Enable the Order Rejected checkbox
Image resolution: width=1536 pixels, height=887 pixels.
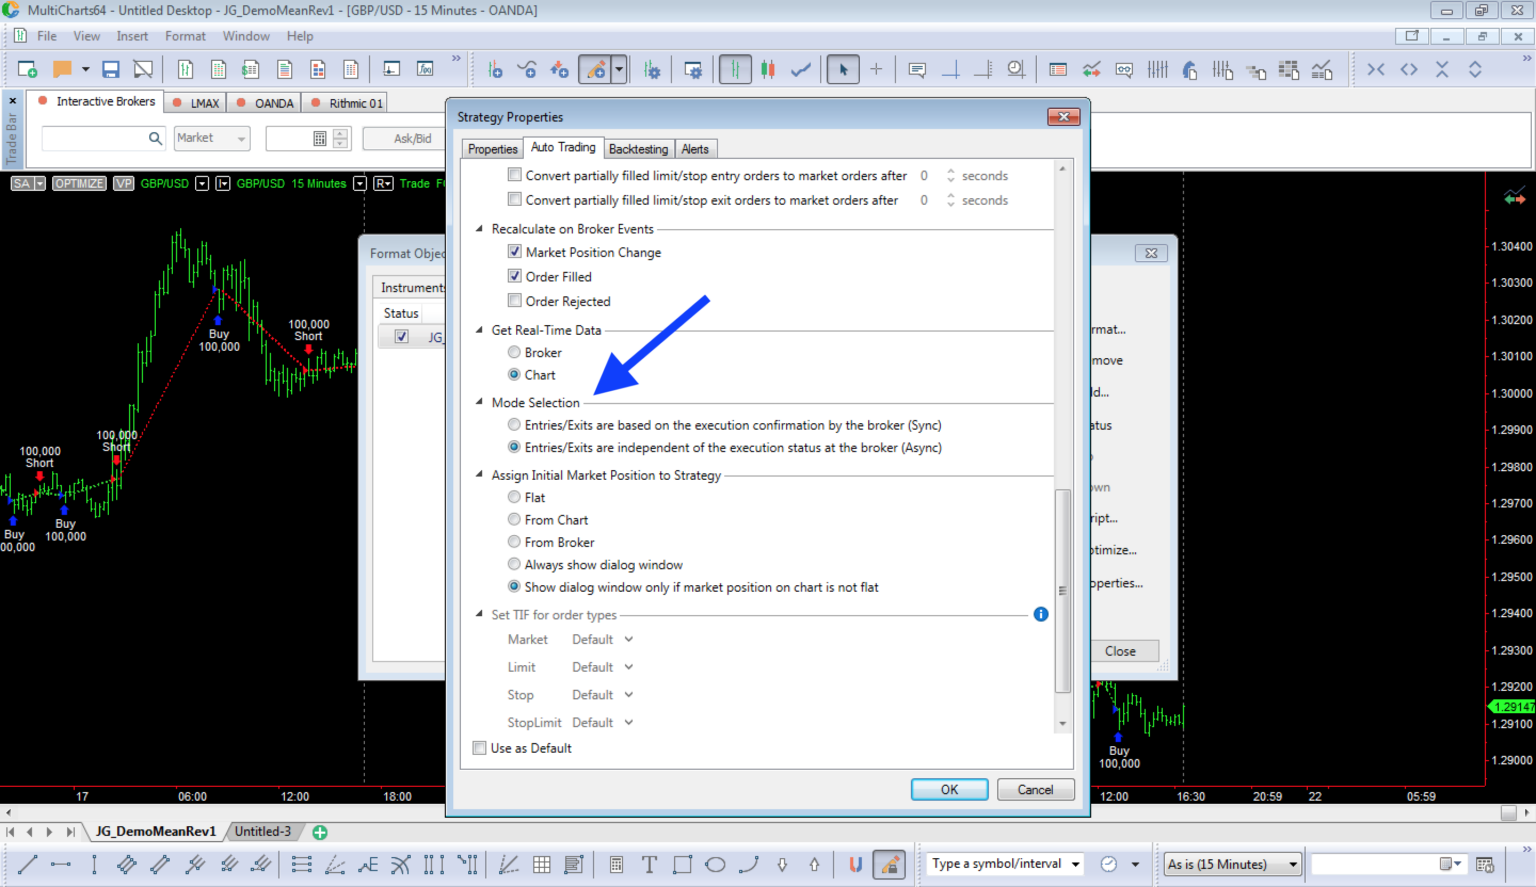pos(515,300)
